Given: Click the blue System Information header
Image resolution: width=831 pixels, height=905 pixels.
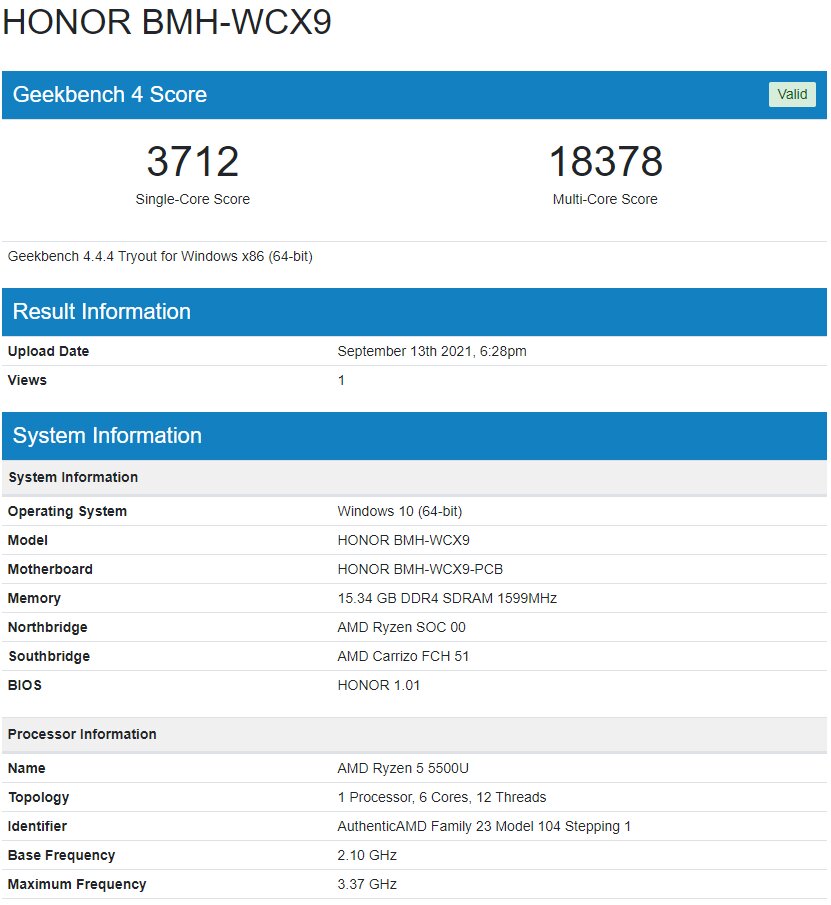Looking at the screenshot, I should tap(414, 436).
